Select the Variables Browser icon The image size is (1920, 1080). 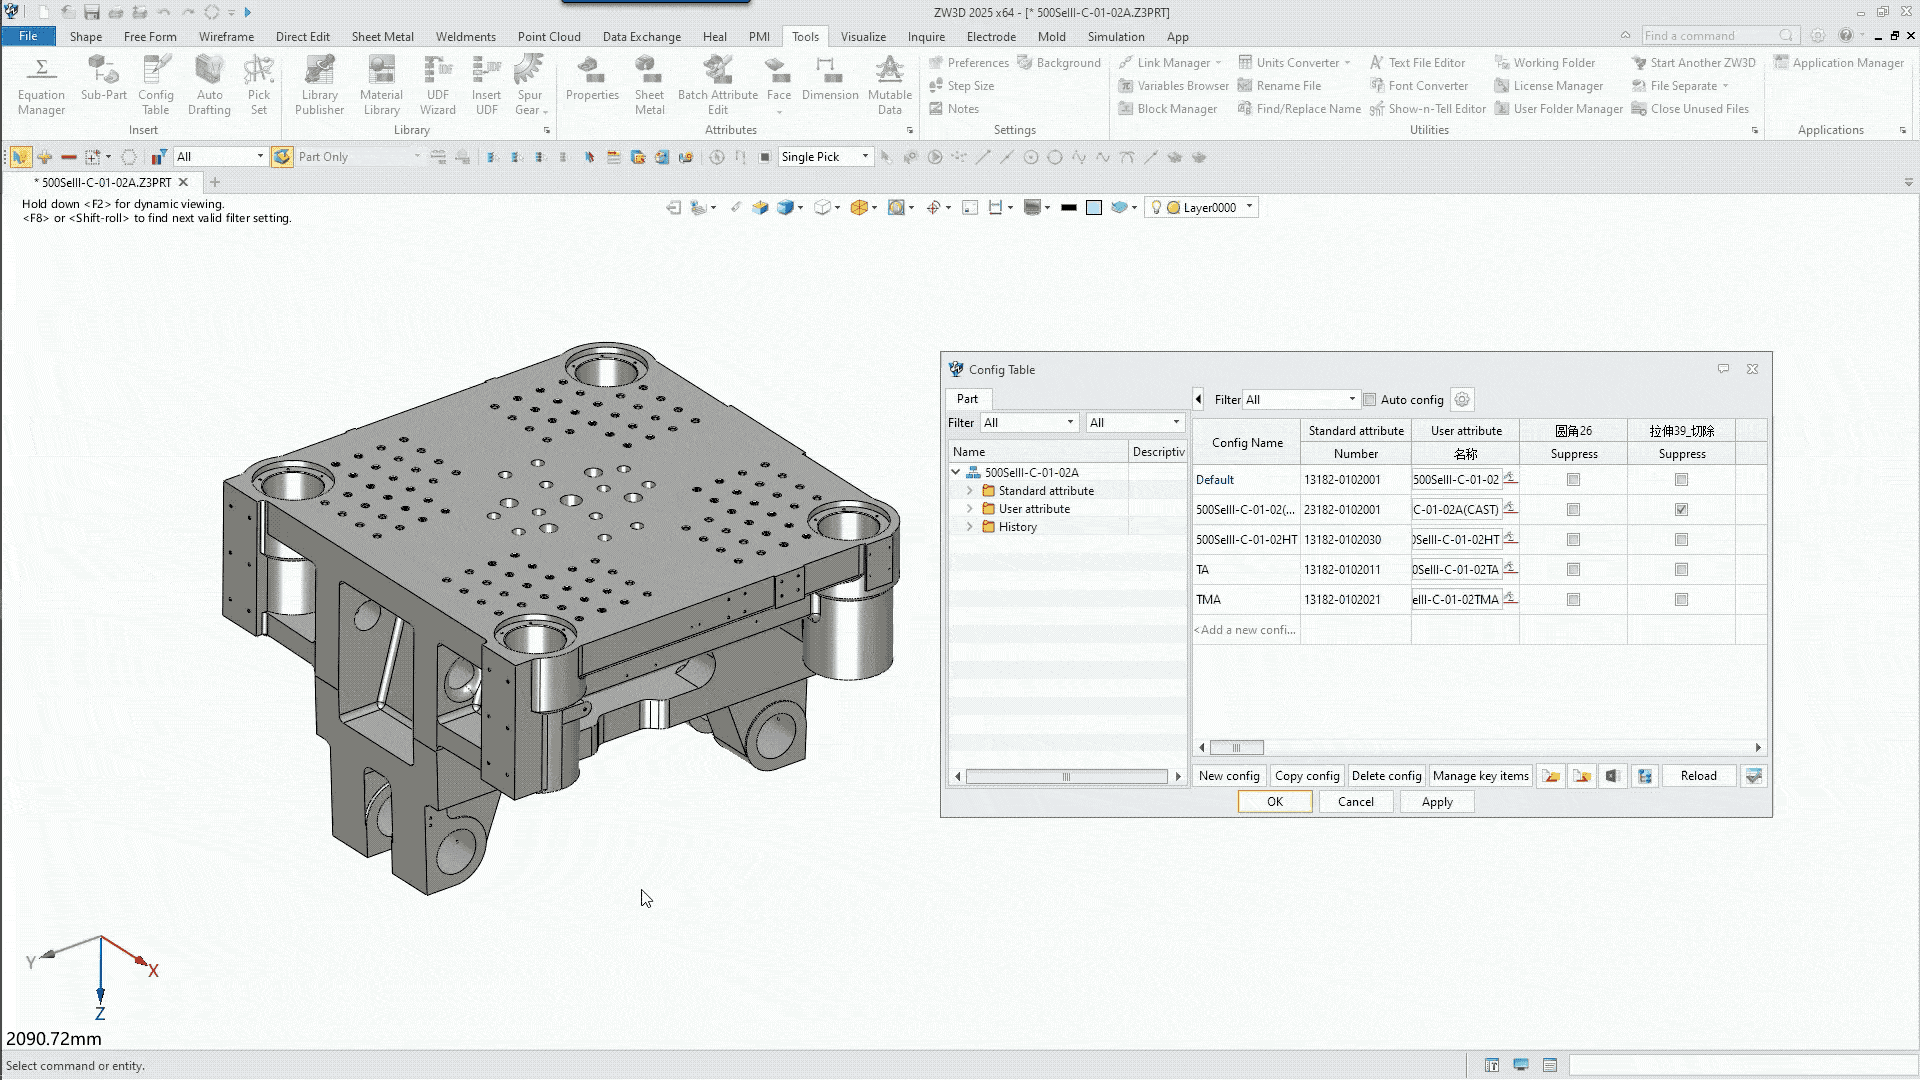pyautogui.click(x=1124, y=86)
